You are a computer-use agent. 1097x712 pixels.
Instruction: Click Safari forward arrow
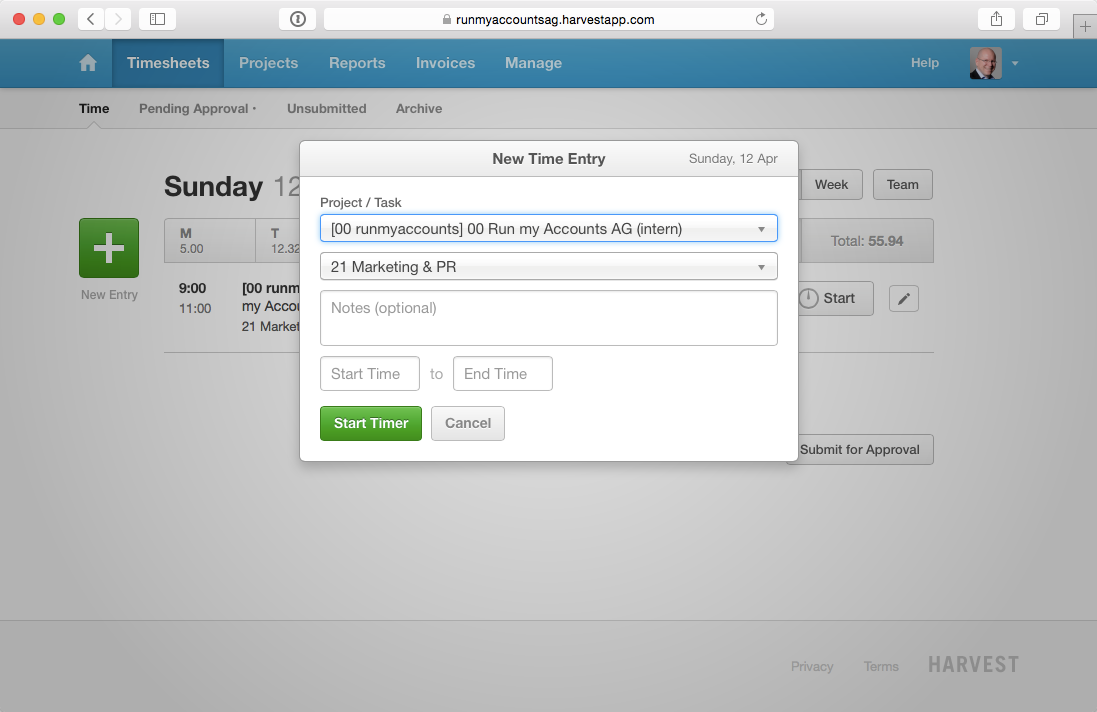pos(118,19)
